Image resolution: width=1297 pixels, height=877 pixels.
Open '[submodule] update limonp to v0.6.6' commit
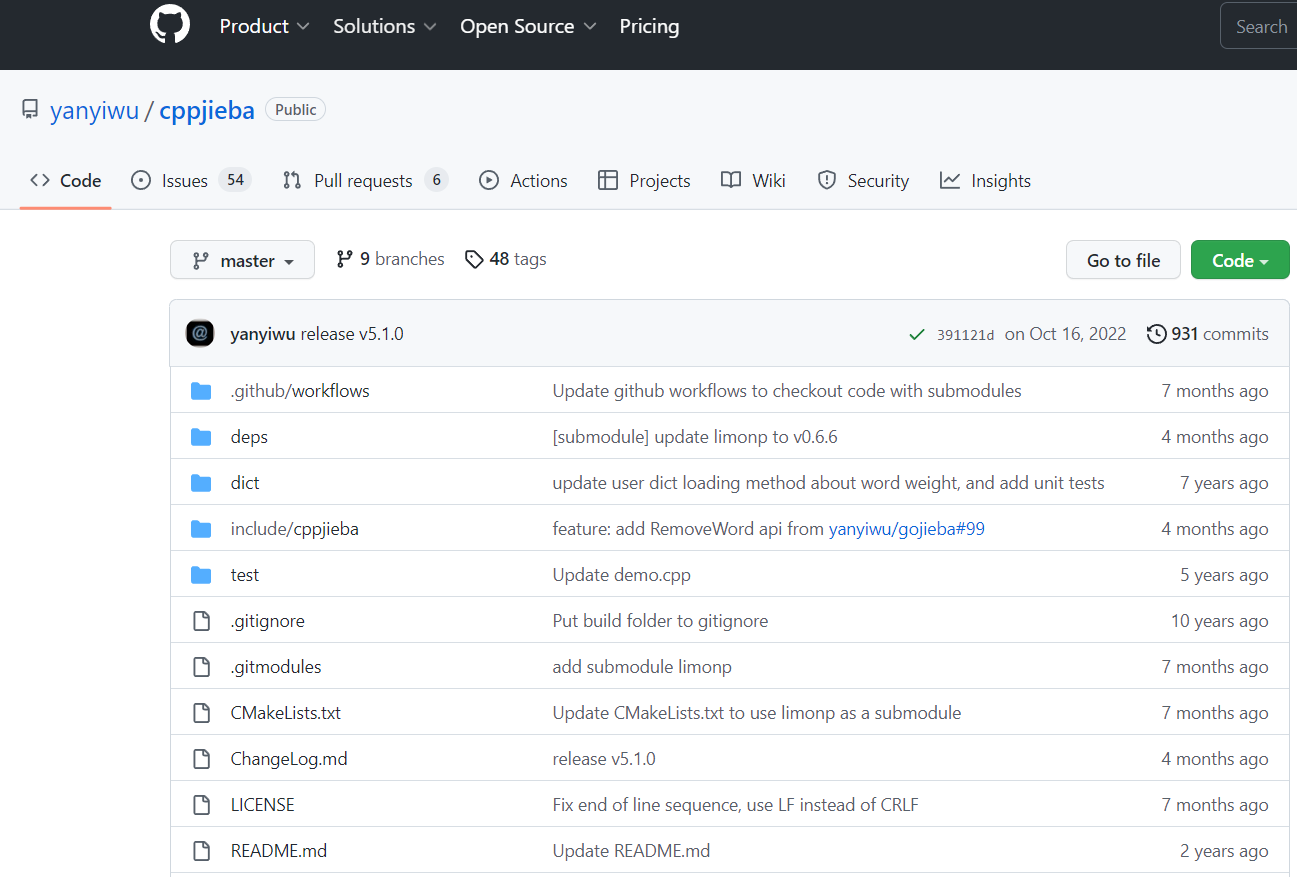pos(695,437)
